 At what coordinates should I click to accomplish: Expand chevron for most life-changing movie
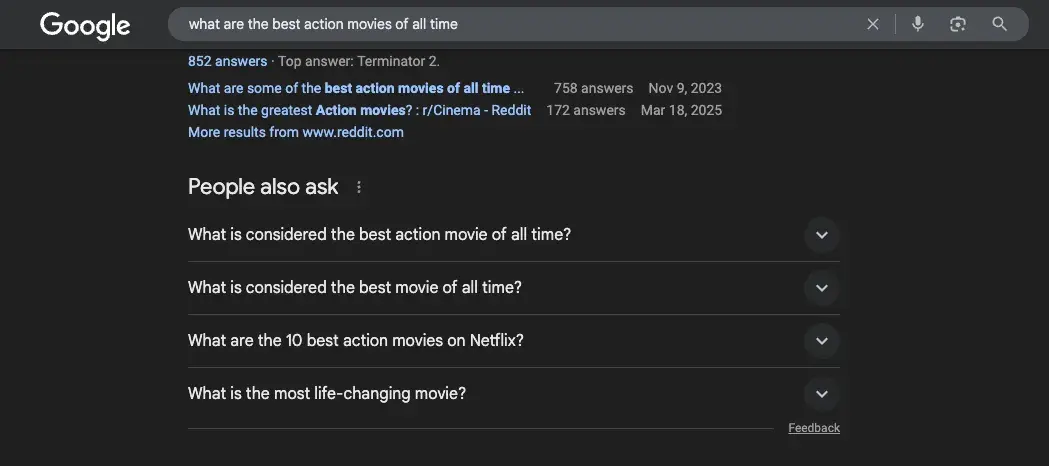(x=821, y=394)
